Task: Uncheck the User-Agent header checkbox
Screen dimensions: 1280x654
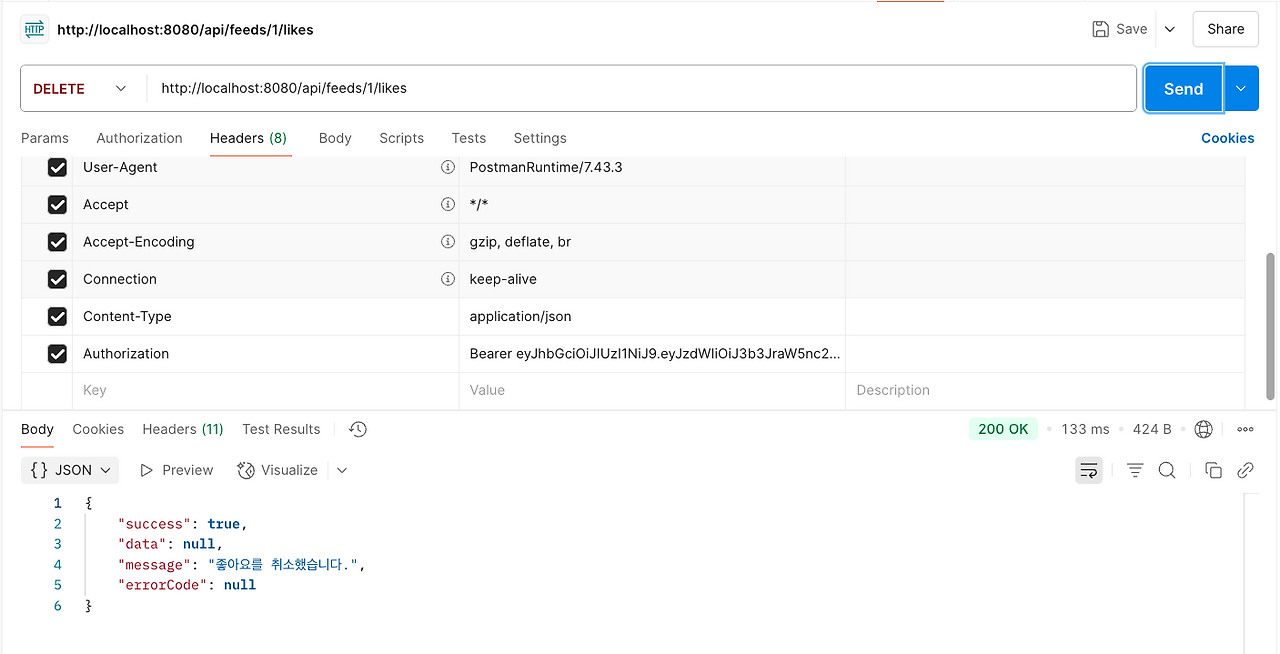Action: coord(57,167)
